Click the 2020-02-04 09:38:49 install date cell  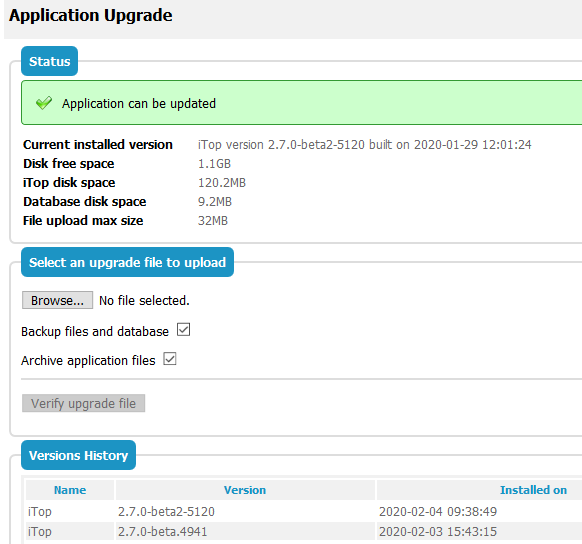tap(438, 512)
